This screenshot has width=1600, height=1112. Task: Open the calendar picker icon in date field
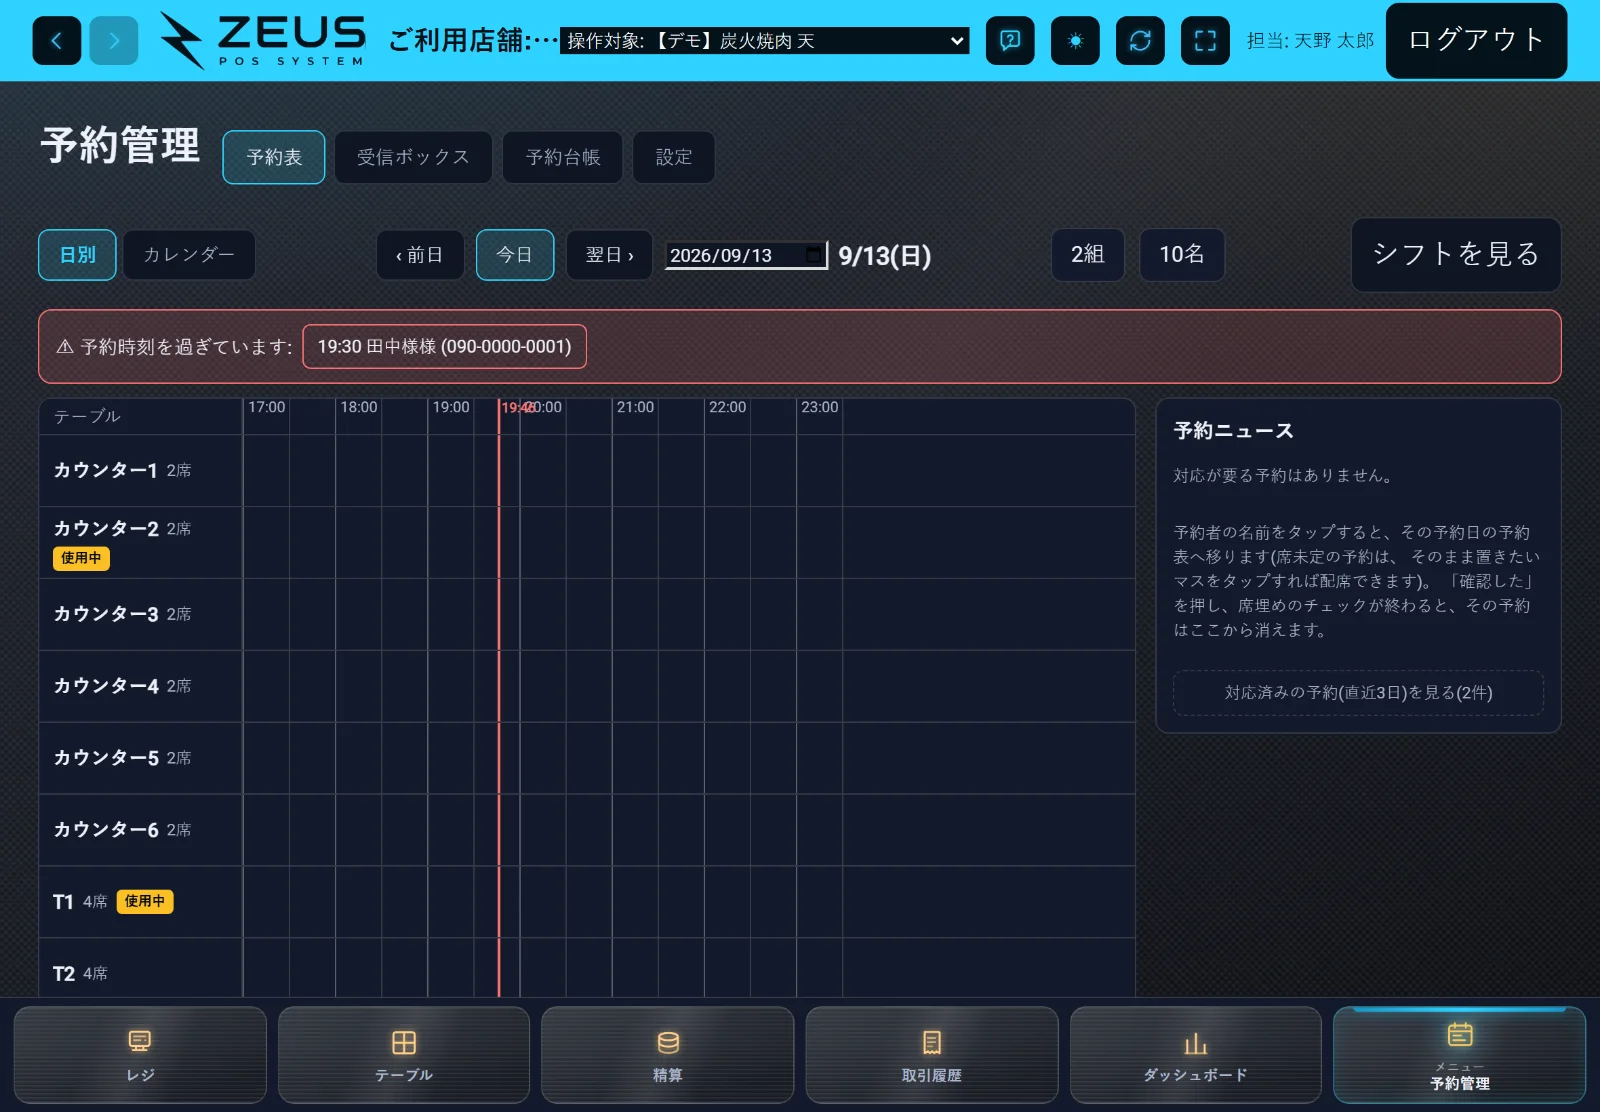pyautogui.click(x=814, y=254)
